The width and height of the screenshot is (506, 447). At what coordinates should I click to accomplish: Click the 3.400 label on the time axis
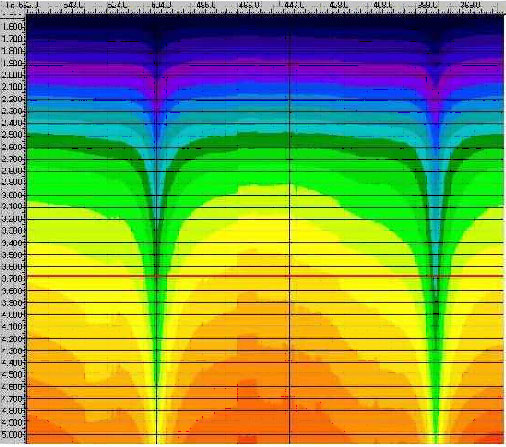point(13,243)
